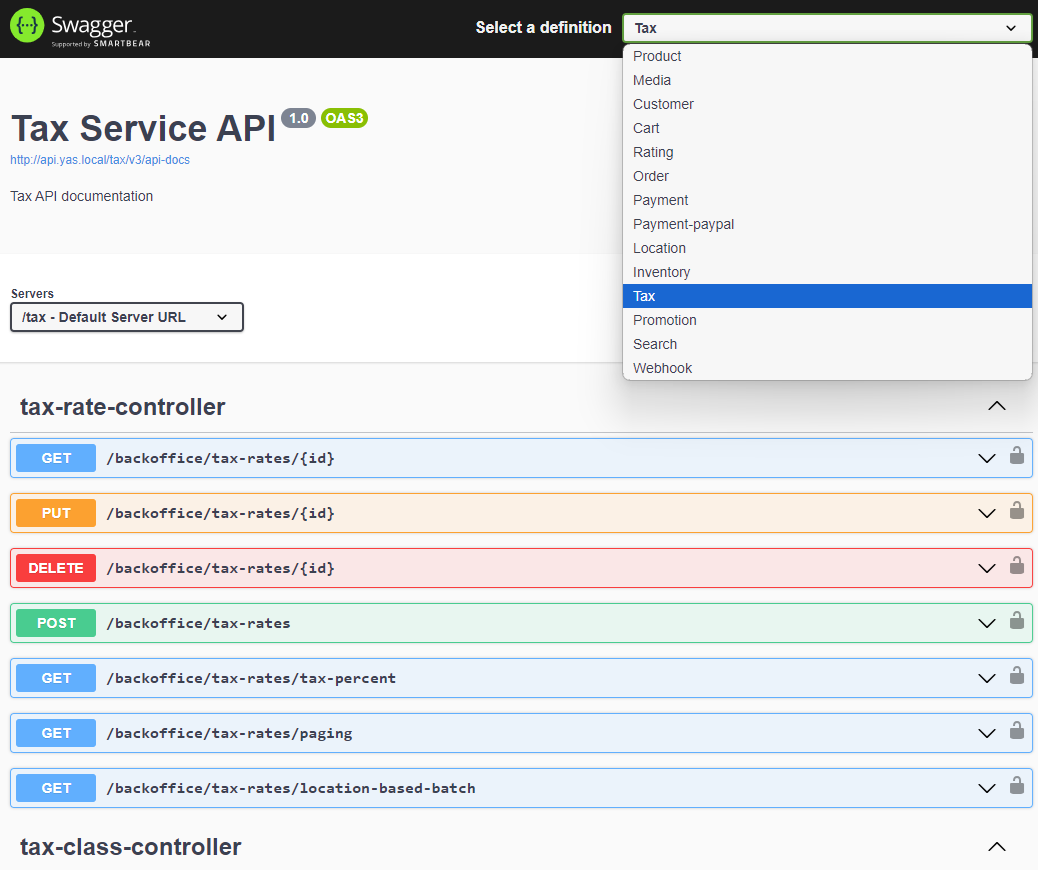
Task: Click the Select a definition combo box
Action: point(826,28)
